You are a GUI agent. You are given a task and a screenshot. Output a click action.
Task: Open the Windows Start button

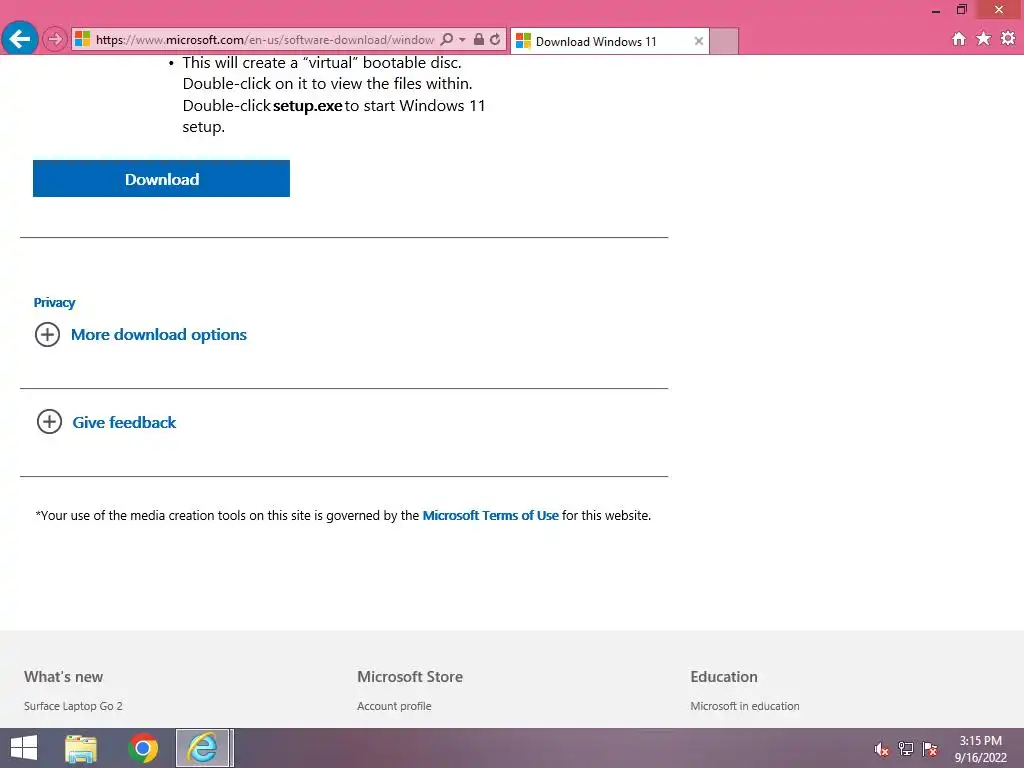point(24,748)
